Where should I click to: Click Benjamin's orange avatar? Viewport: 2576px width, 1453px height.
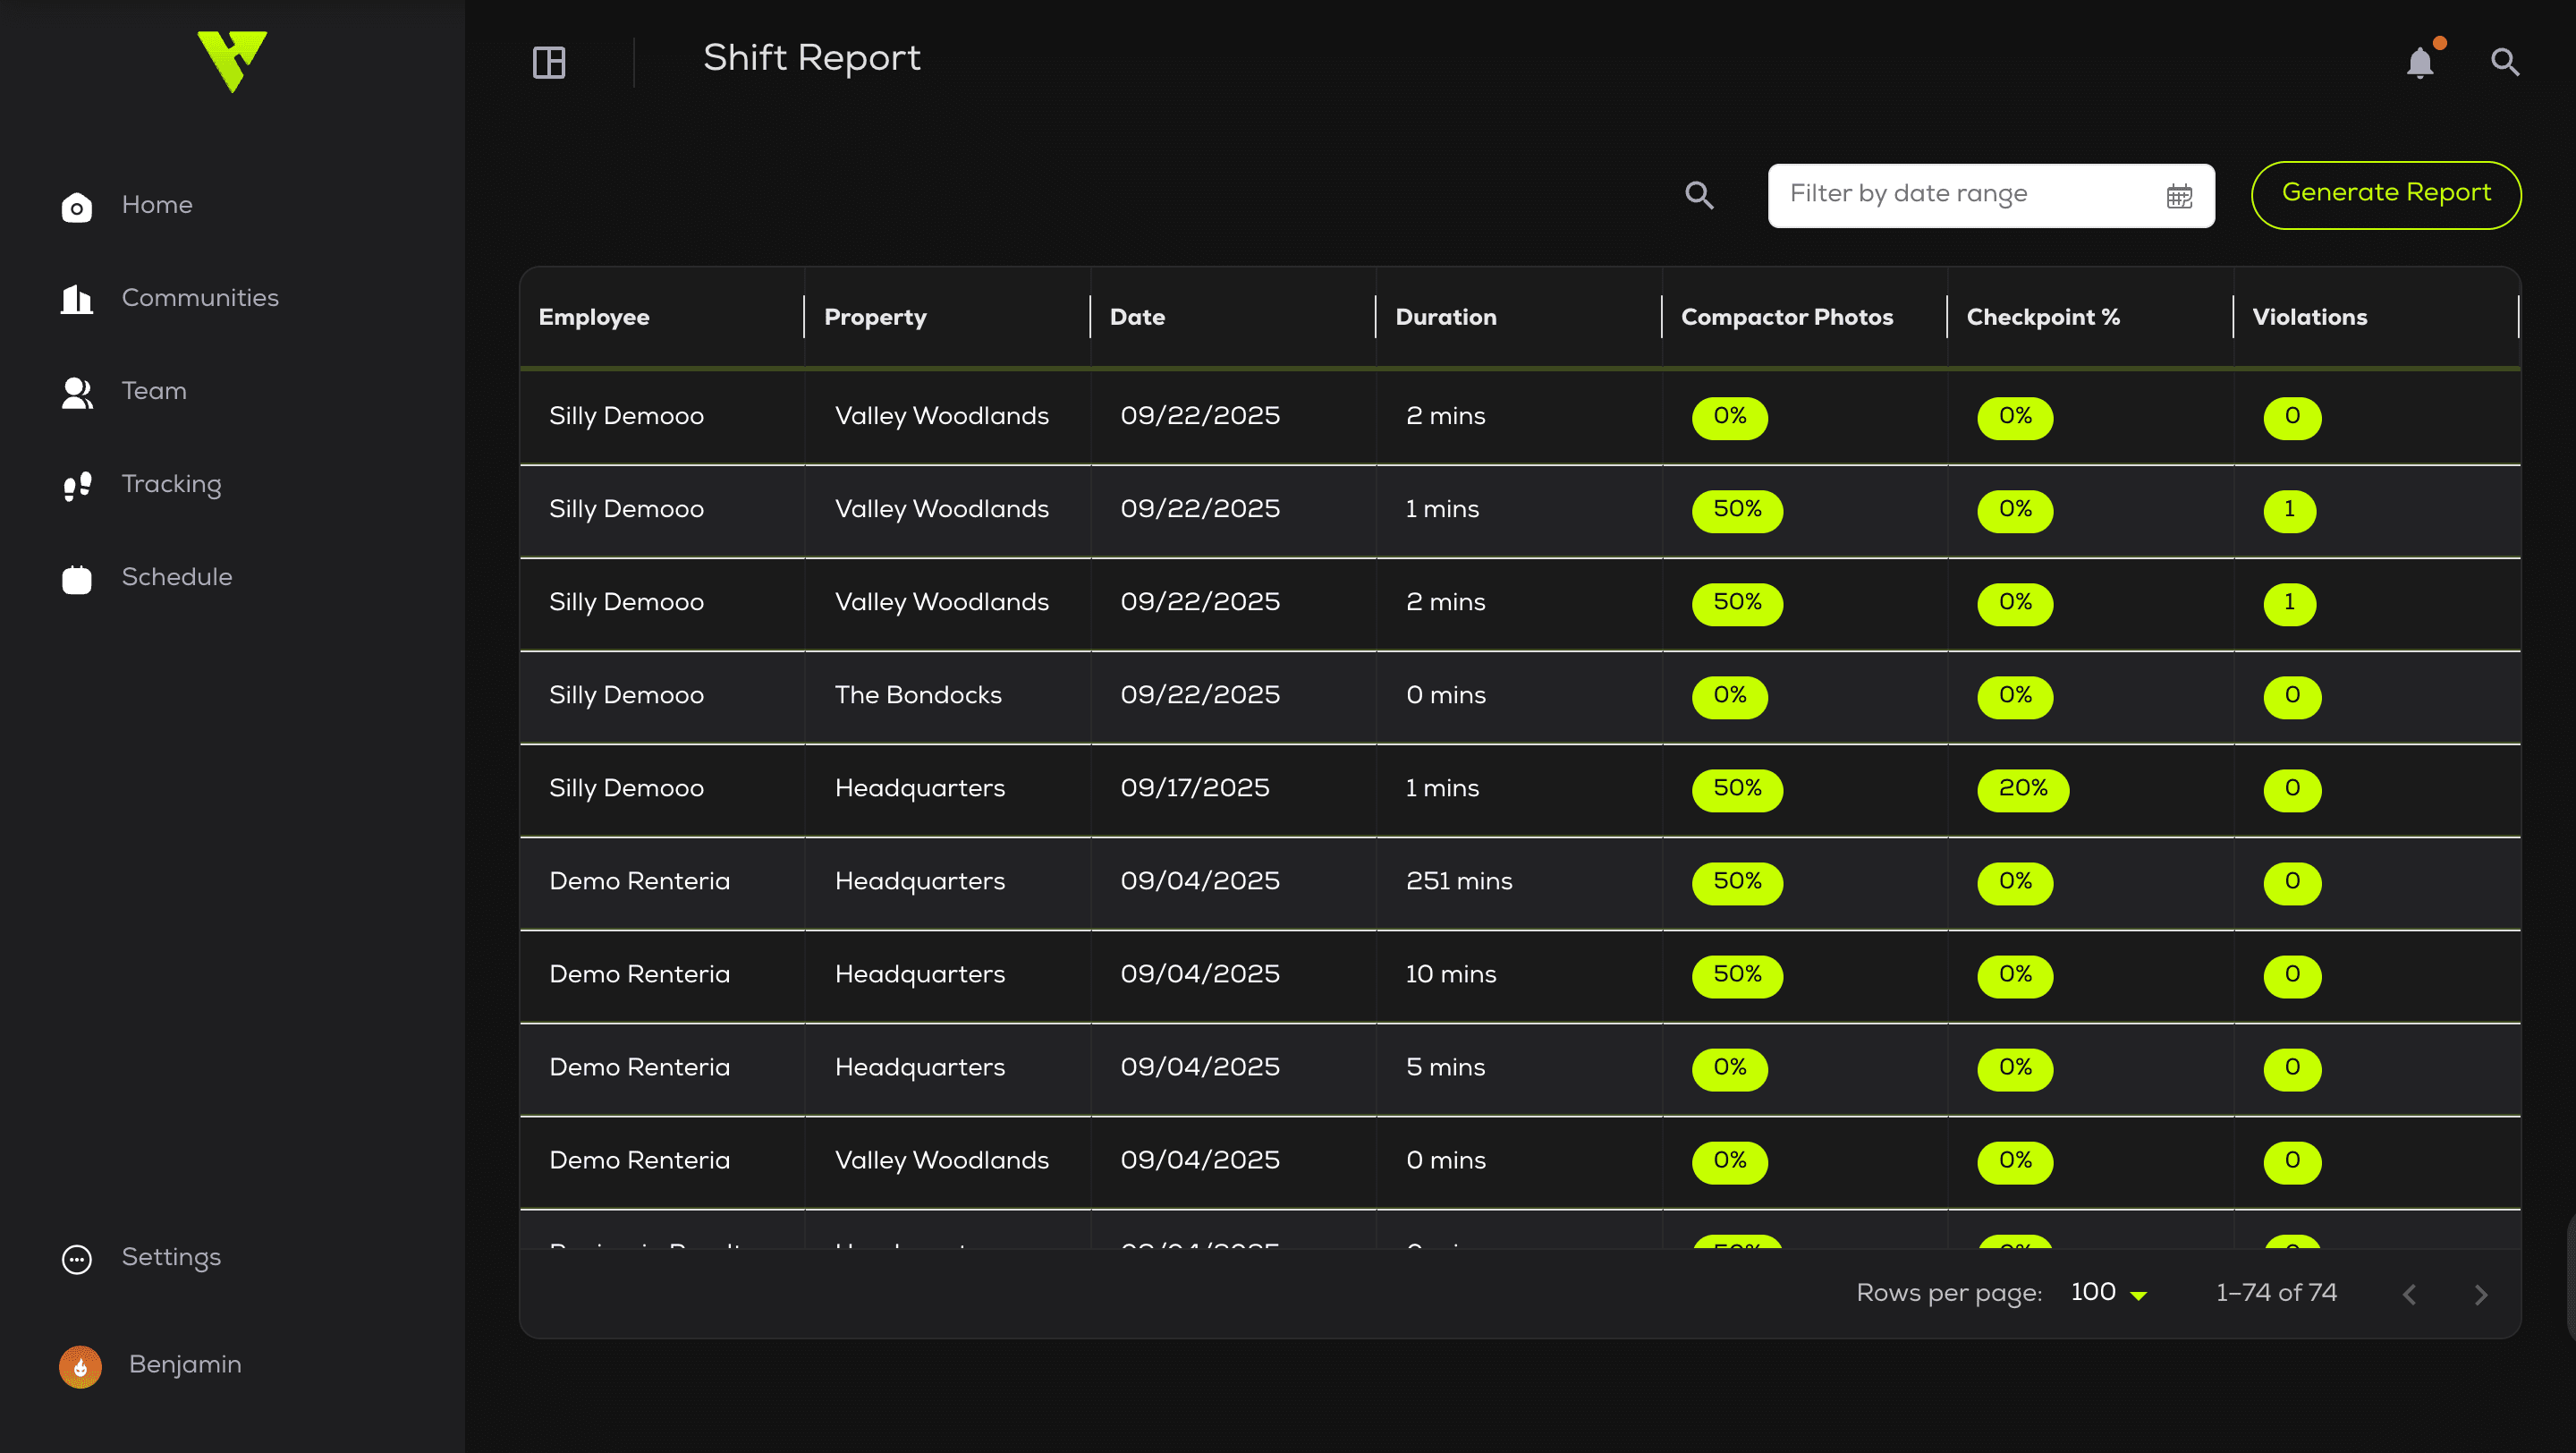pos(80,1365)
